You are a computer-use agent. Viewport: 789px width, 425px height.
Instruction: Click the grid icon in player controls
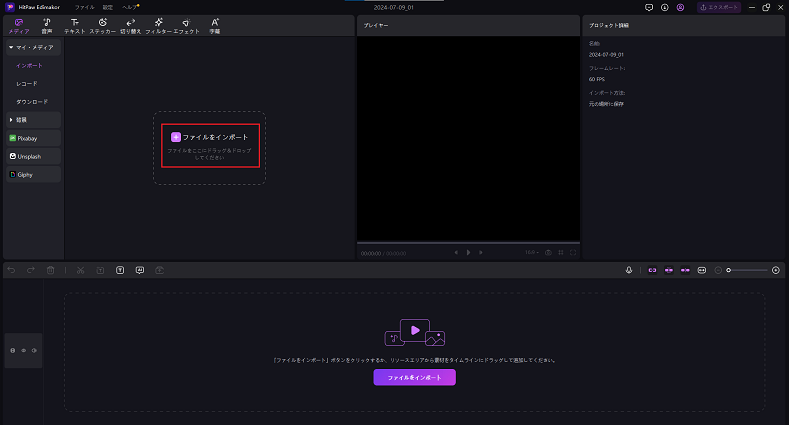pyautogui.click(x=561, y=252)
